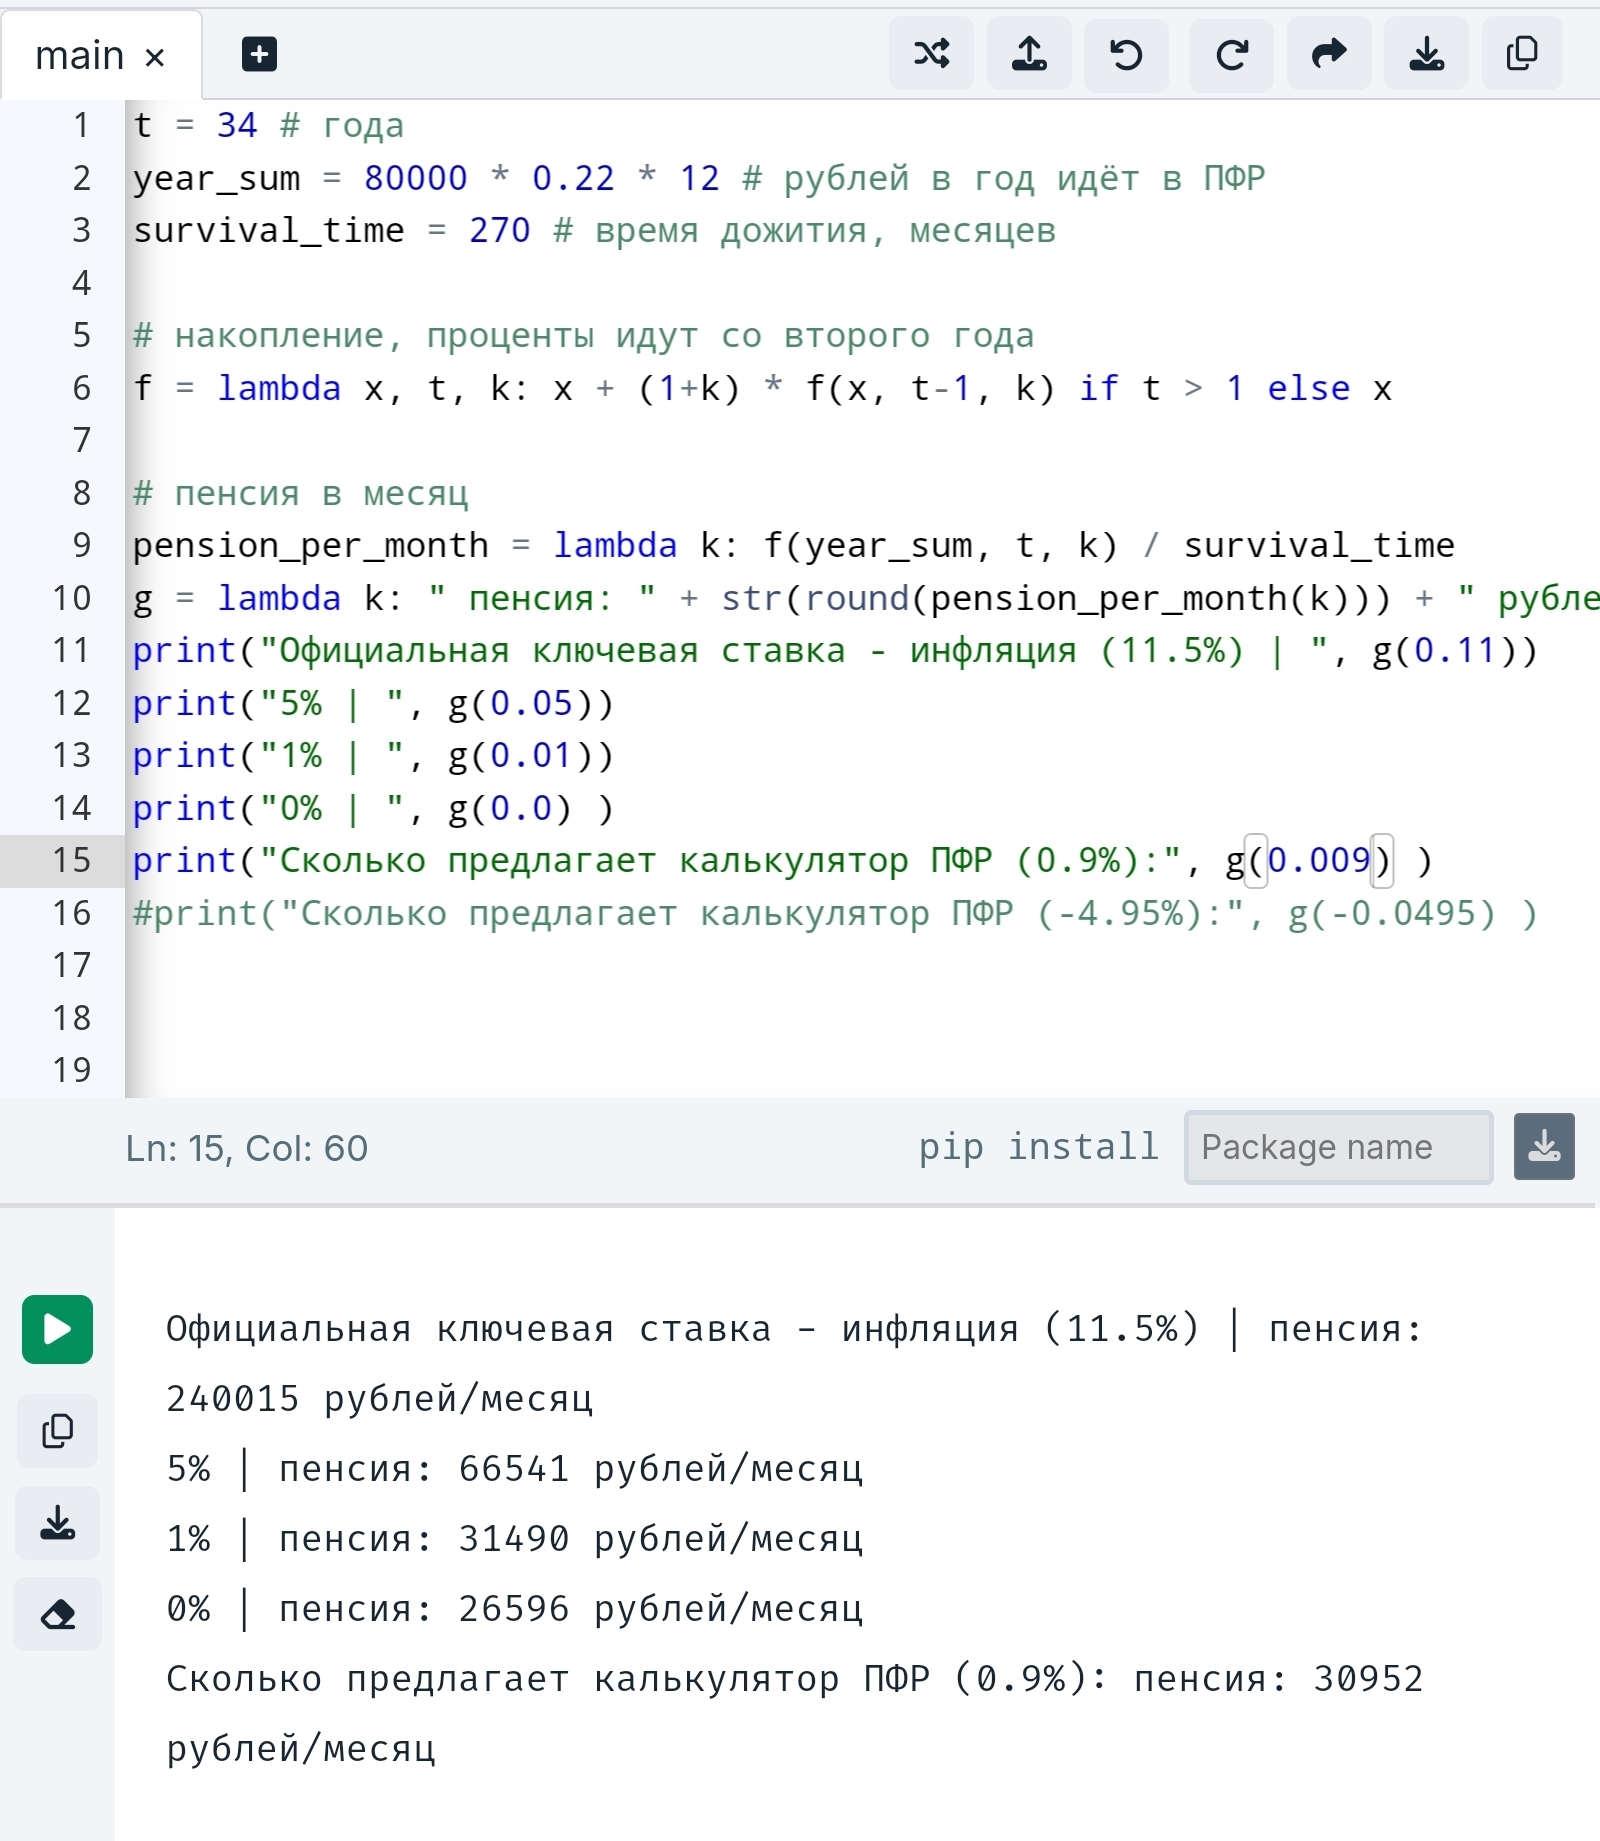The height and width of the screenshot is (1841, 1600).
Task: Undo the last edit with the counter-clockwise arrow
Action: (1127, 54)
